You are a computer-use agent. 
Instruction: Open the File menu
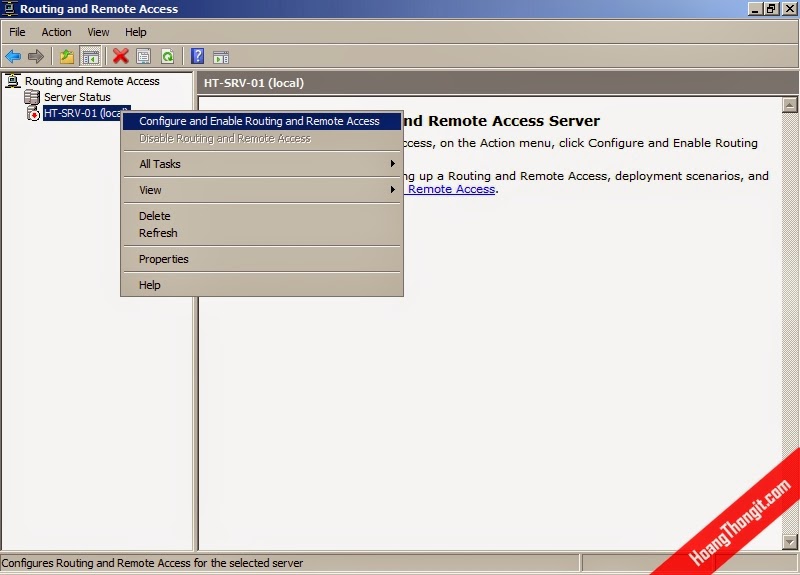pos(17,32)
